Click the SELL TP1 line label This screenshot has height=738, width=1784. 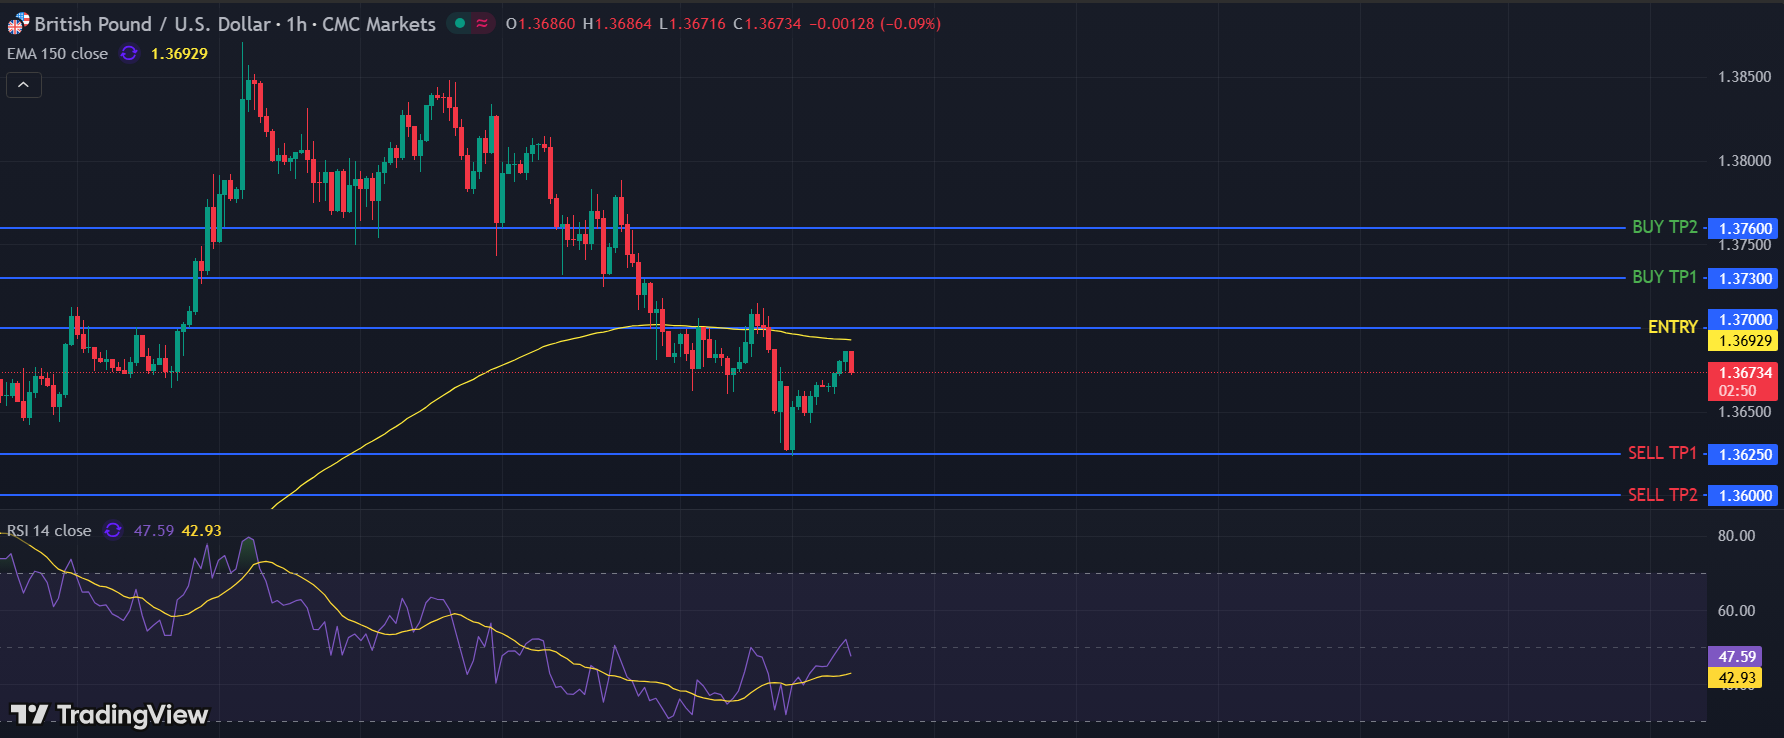tap(1662, 453)
